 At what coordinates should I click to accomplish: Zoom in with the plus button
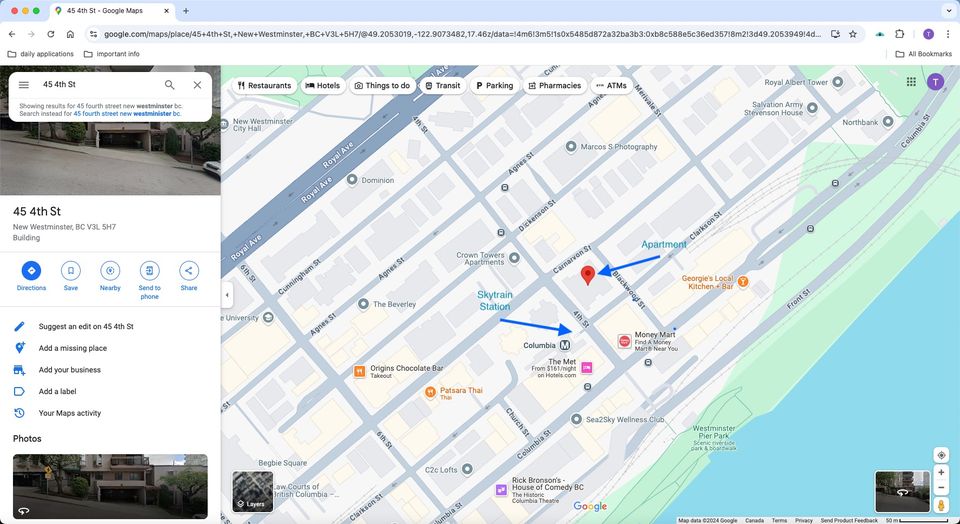[x=941, y=473]
